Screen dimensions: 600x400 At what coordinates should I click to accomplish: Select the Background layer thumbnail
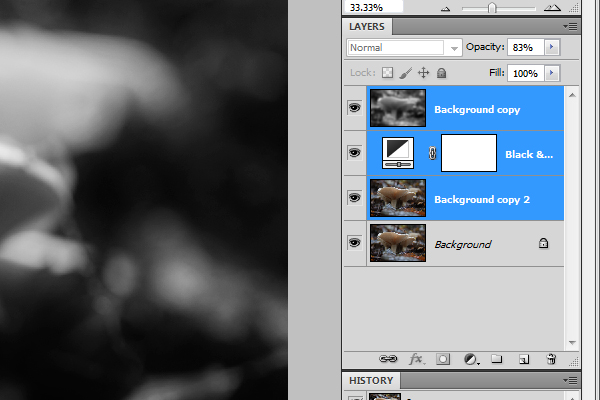(x=398, y=243)
